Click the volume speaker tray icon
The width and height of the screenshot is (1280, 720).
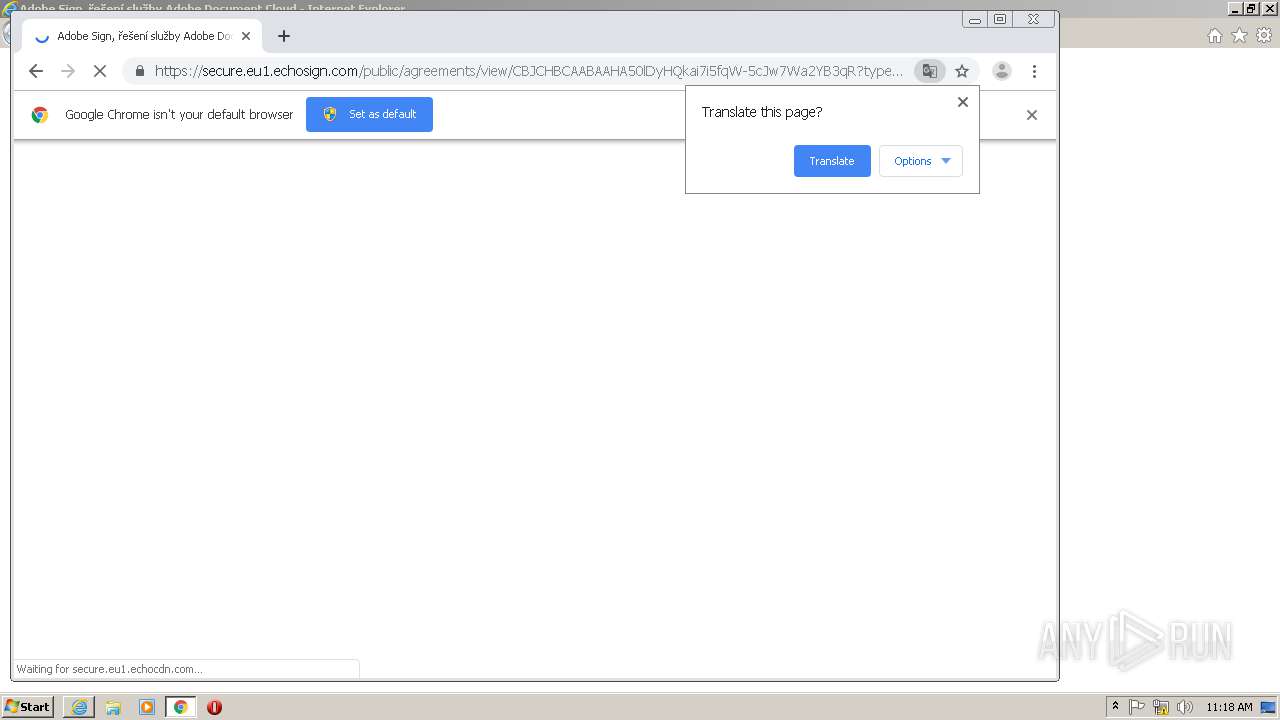pyautogui.click(x=1185, y=707)
